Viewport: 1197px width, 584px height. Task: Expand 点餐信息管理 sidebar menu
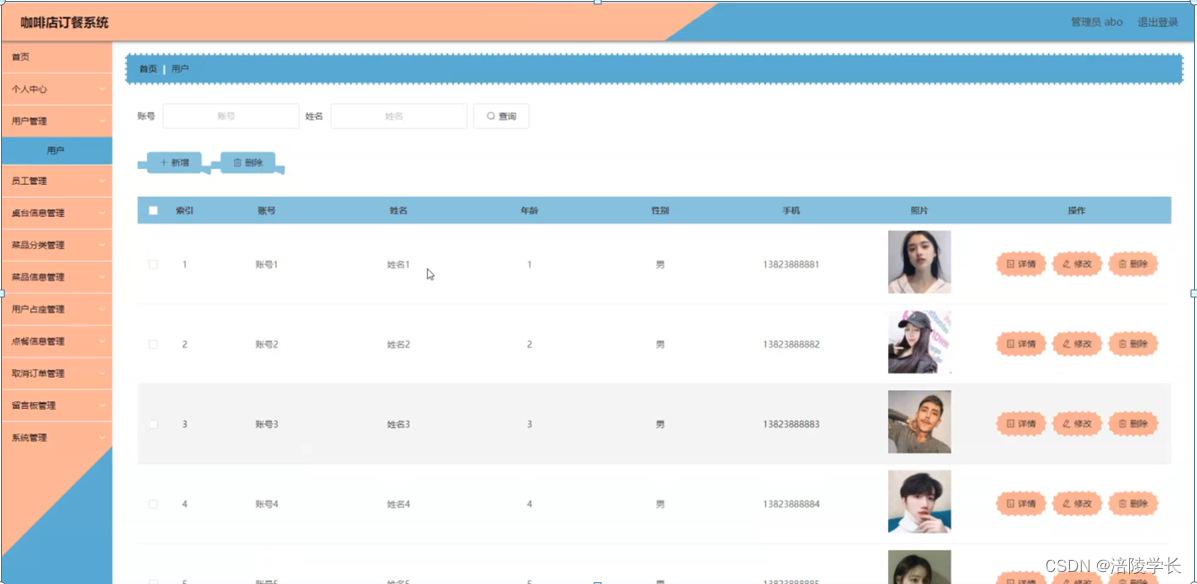56,341
